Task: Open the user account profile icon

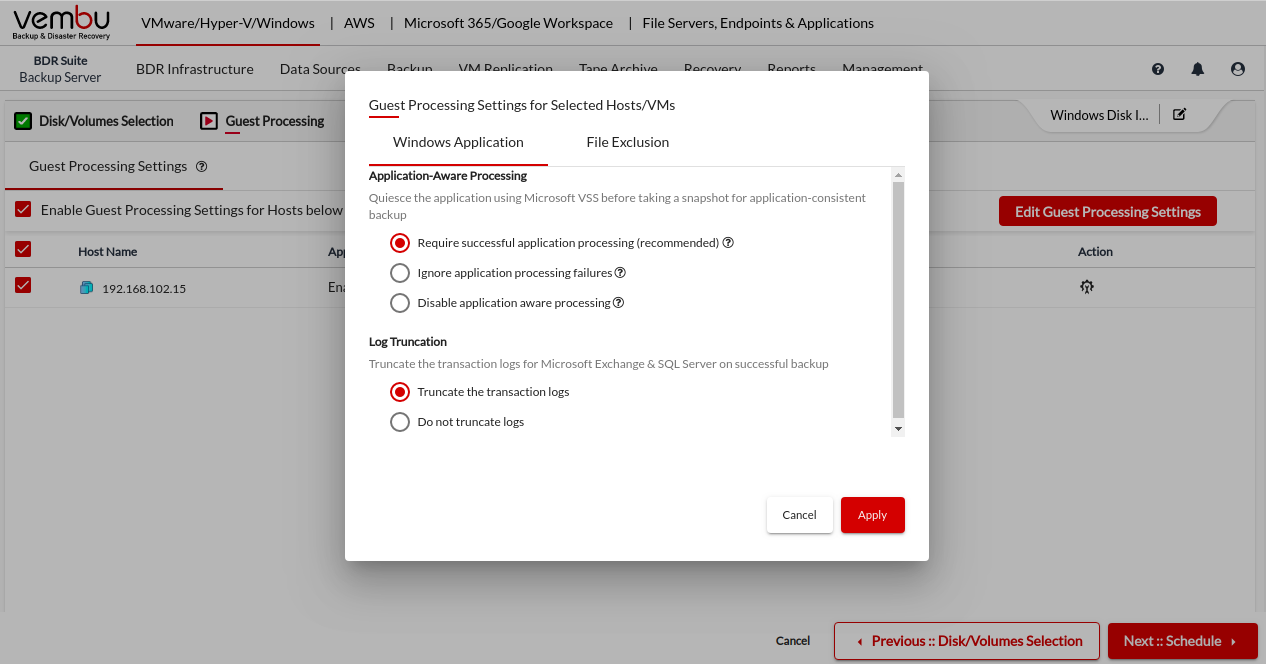Action: tap(1238, 69)
